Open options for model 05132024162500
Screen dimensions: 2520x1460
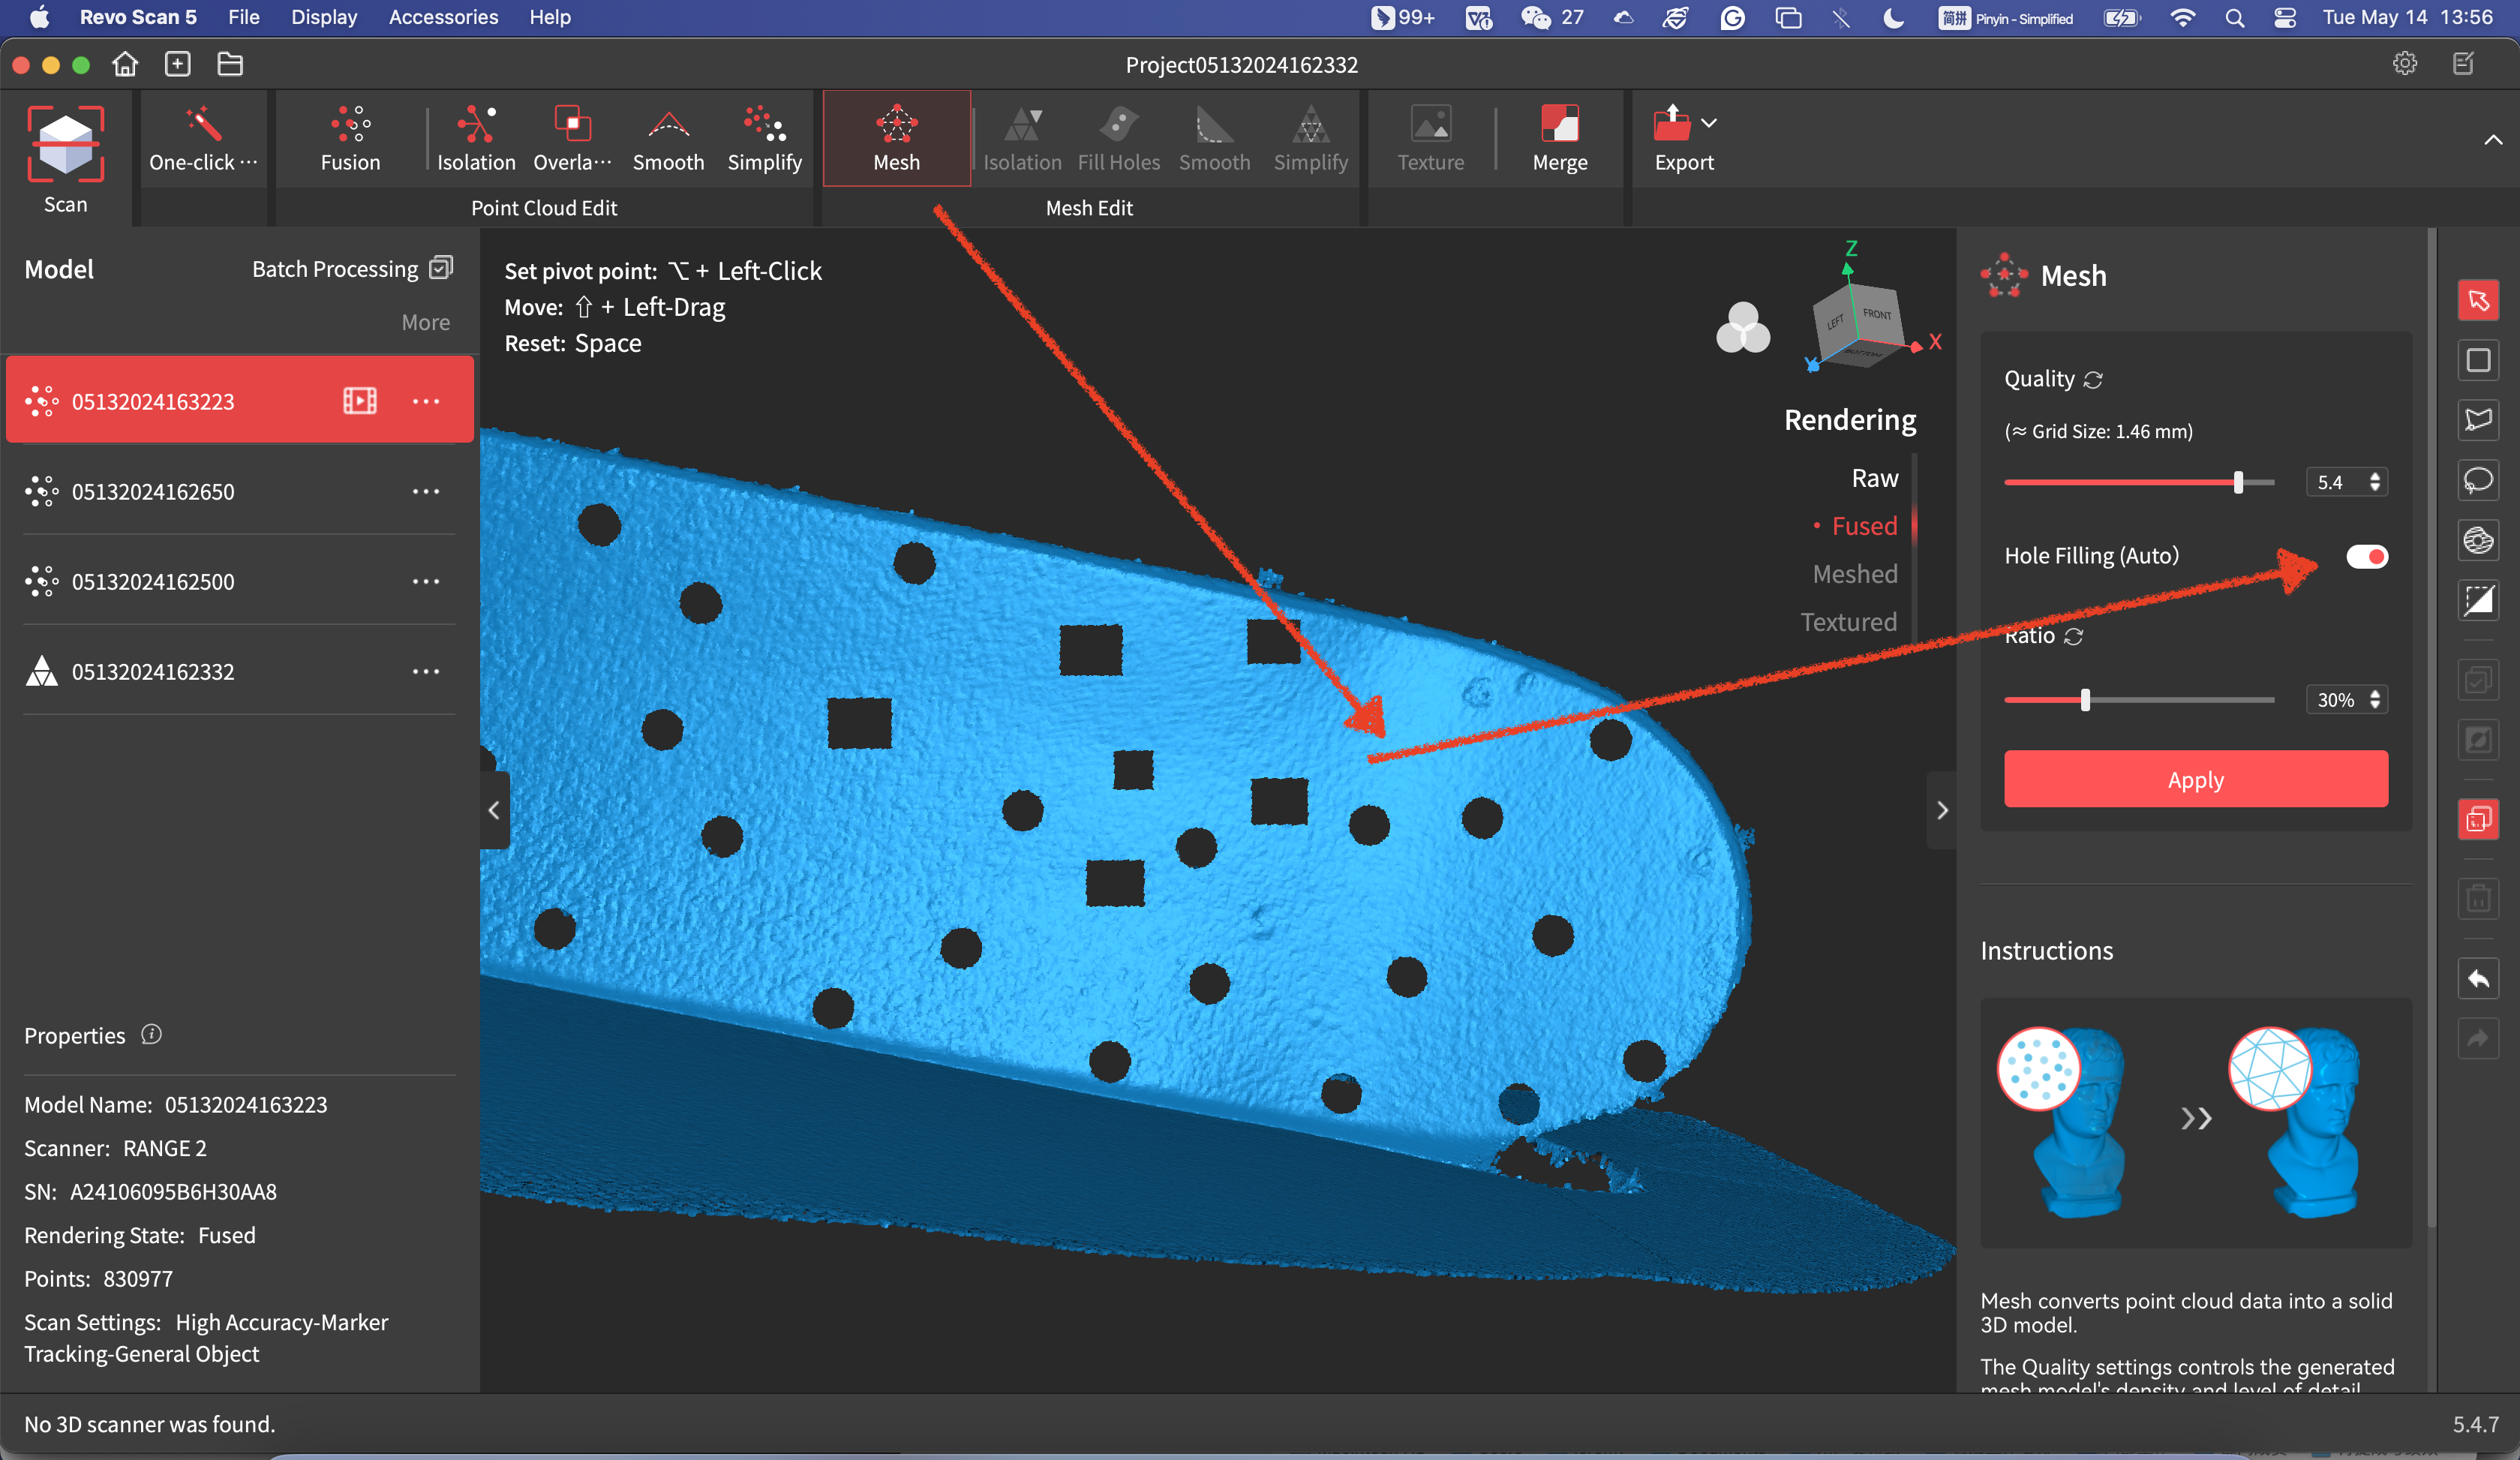pos(426,581)
